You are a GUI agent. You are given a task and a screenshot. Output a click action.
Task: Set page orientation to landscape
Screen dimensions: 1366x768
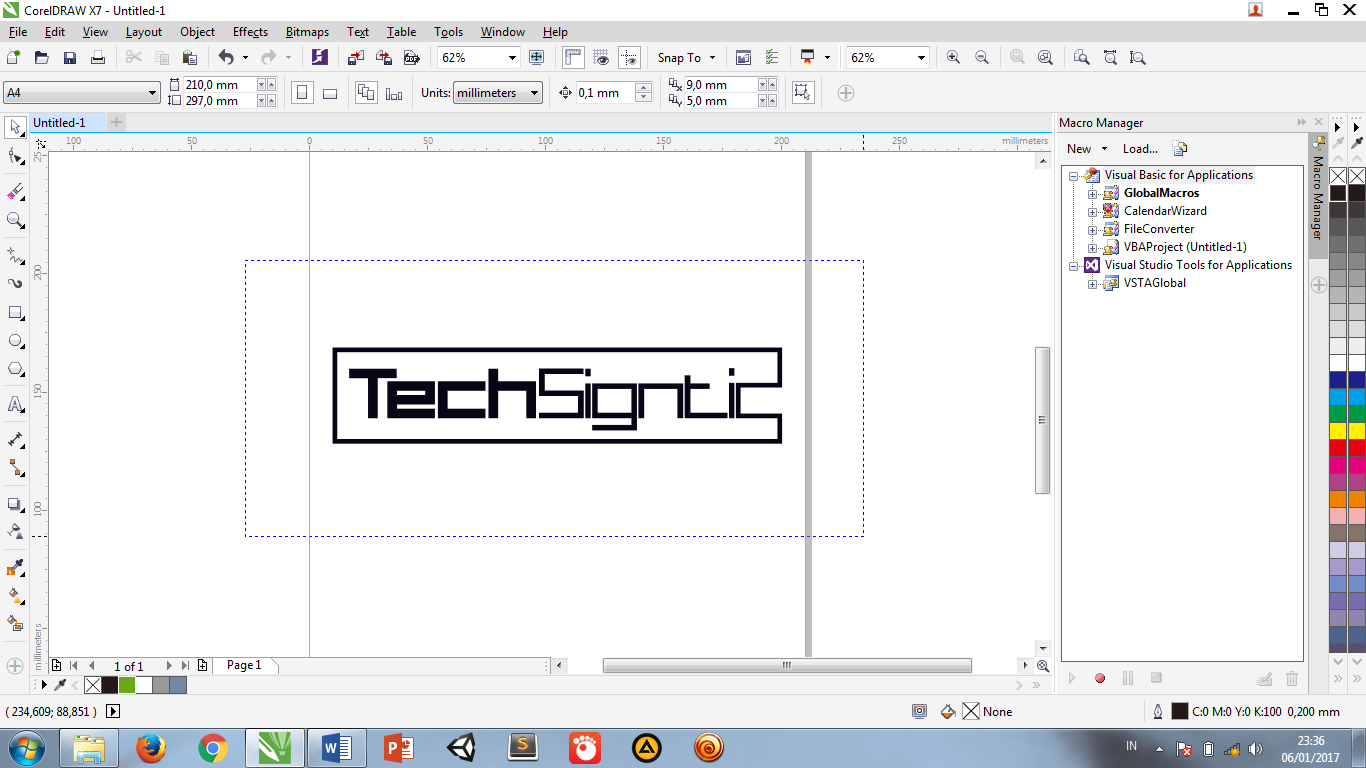330,93
